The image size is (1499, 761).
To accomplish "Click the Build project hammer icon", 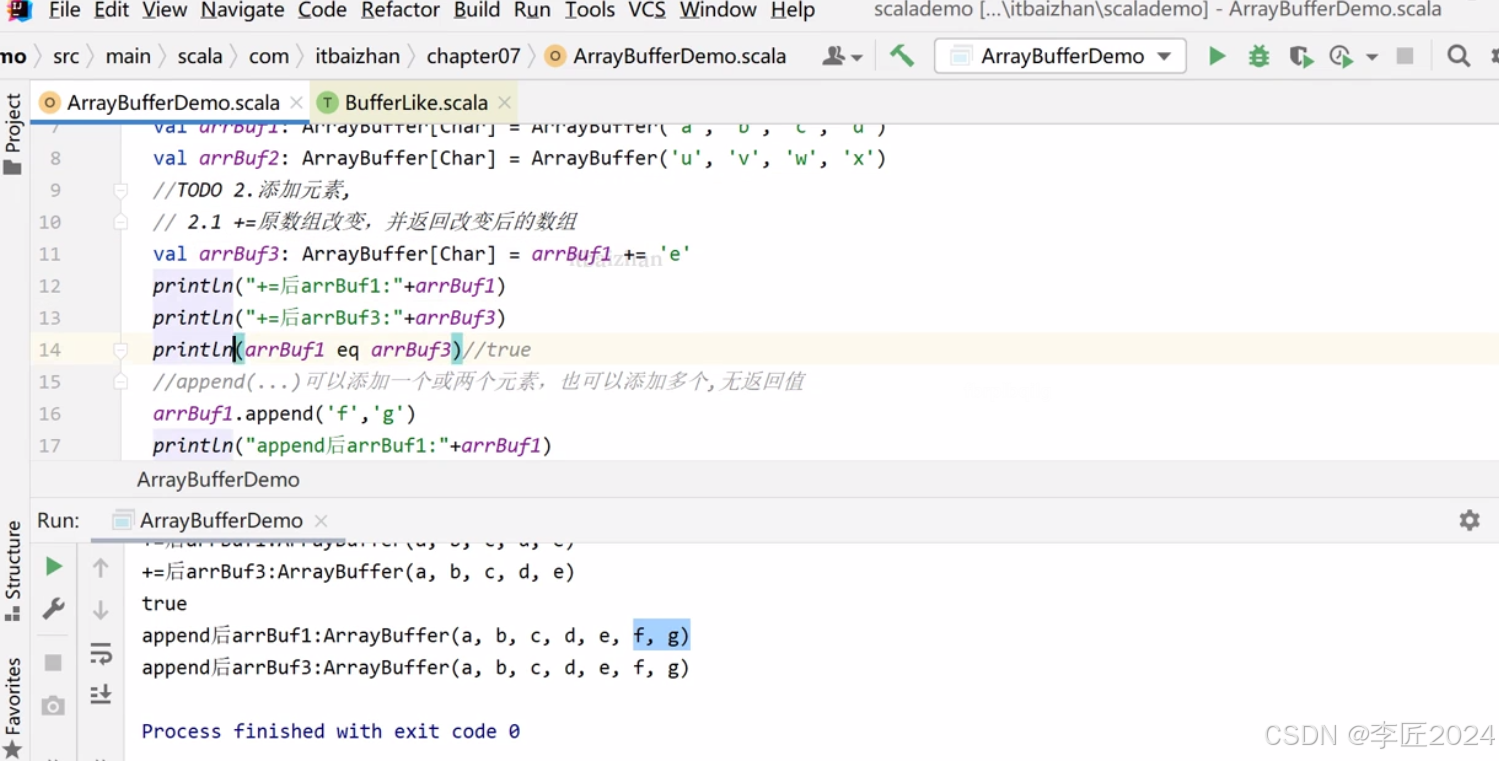I will (902, 56).
